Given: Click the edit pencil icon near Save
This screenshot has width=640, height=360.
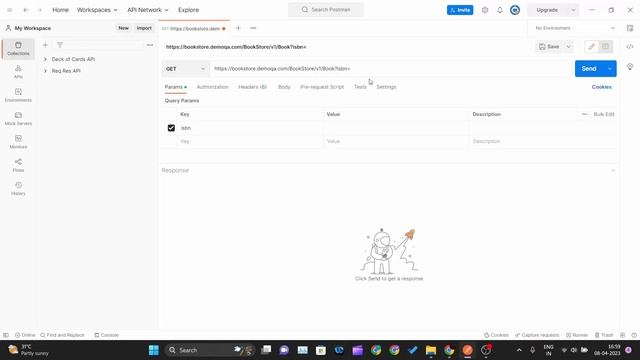Looking at the screenshot, I should click(x=591, y=47).
